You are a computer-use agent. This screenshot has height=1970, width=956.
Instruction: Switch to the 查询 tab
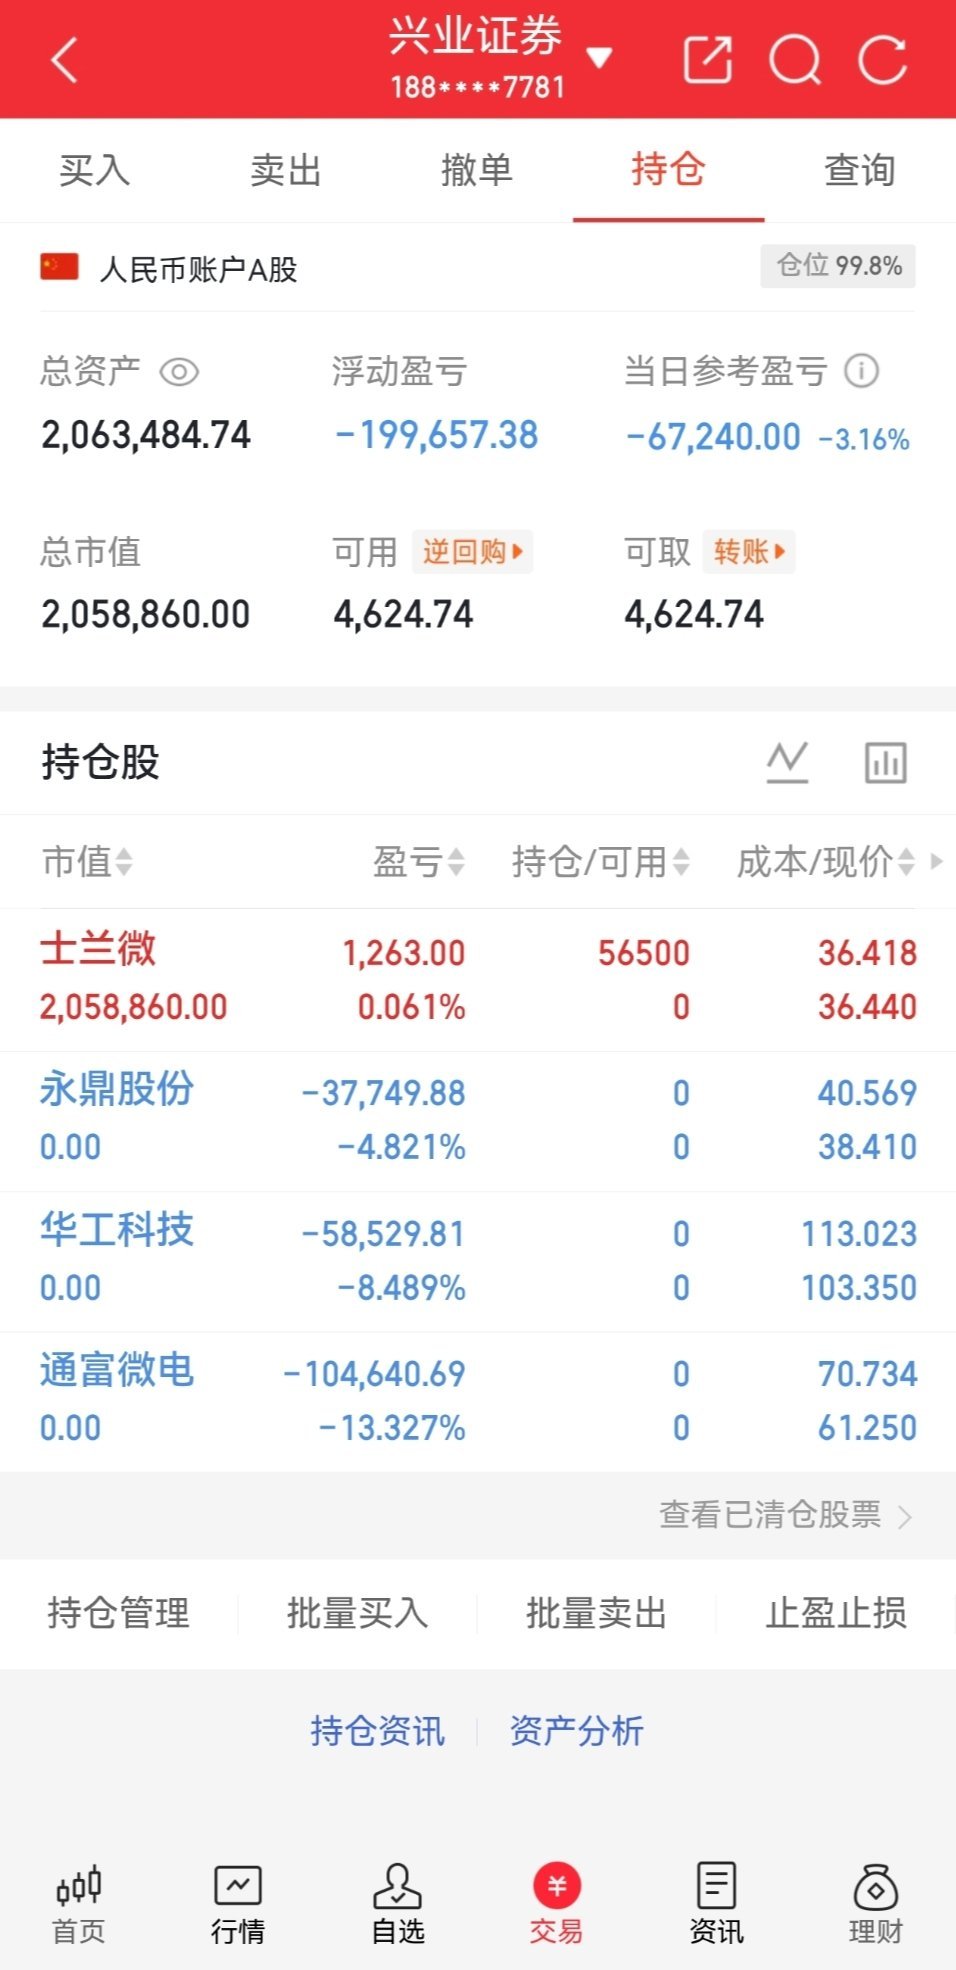pyautogui.click(x=859, y=170)
